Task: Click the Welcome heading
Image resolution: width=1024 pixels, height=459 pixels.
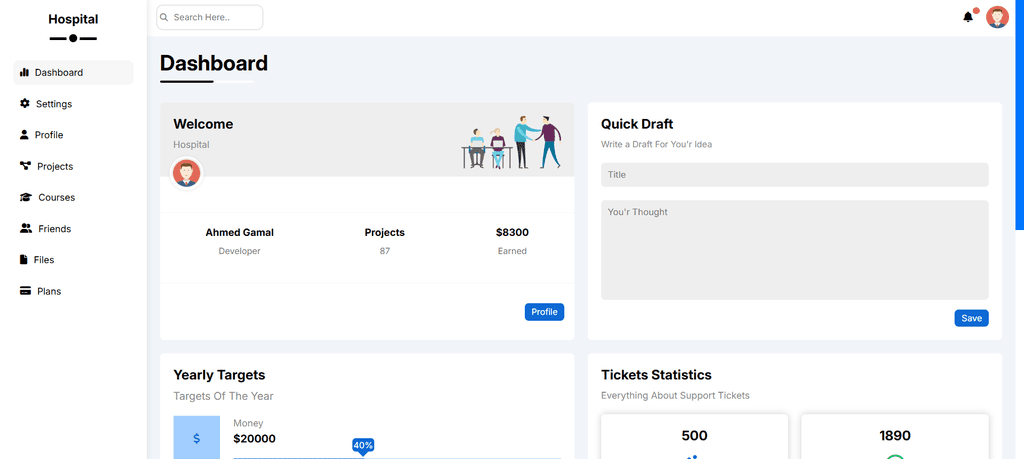Action: (203, 124)
